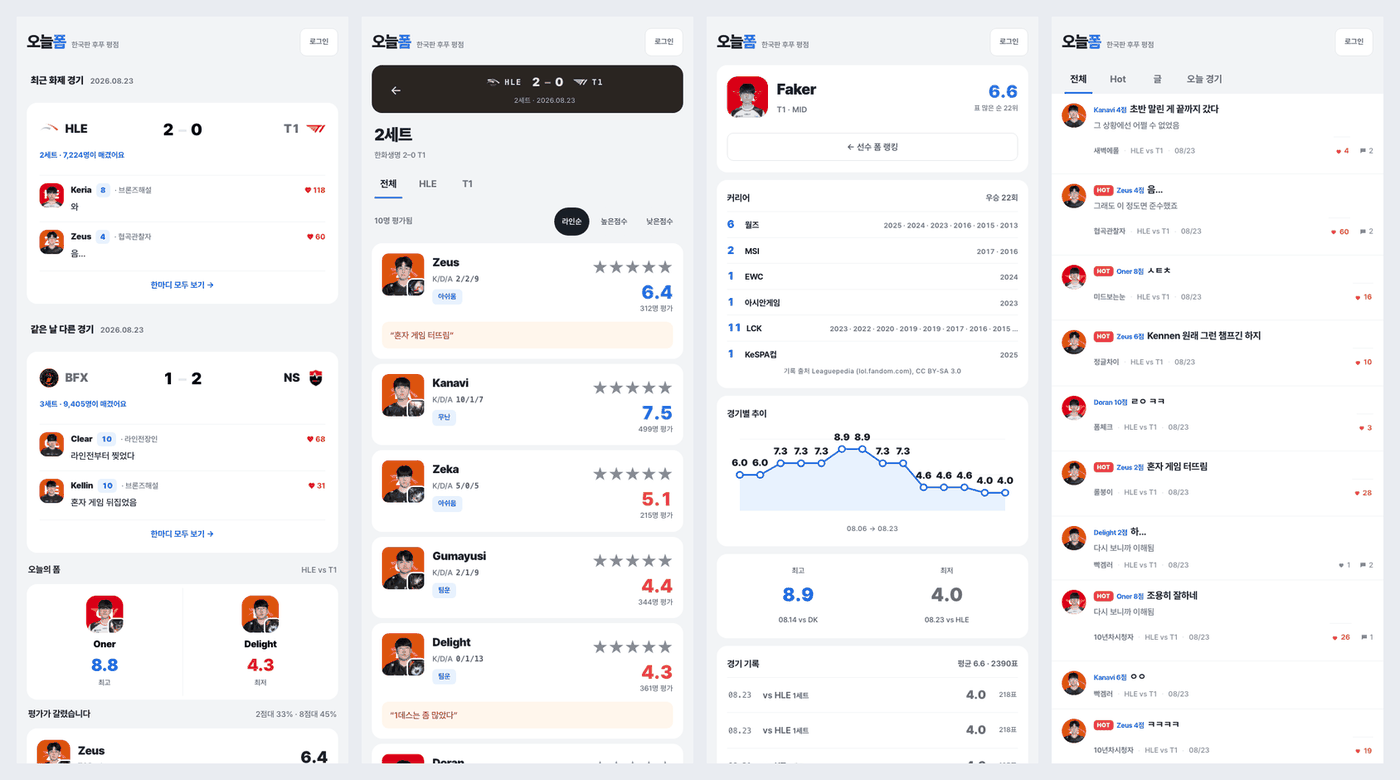The image size is (1400, 780).
Task: Tap the red T1 logo on the home match card
Action: click(x=316, y=129)
